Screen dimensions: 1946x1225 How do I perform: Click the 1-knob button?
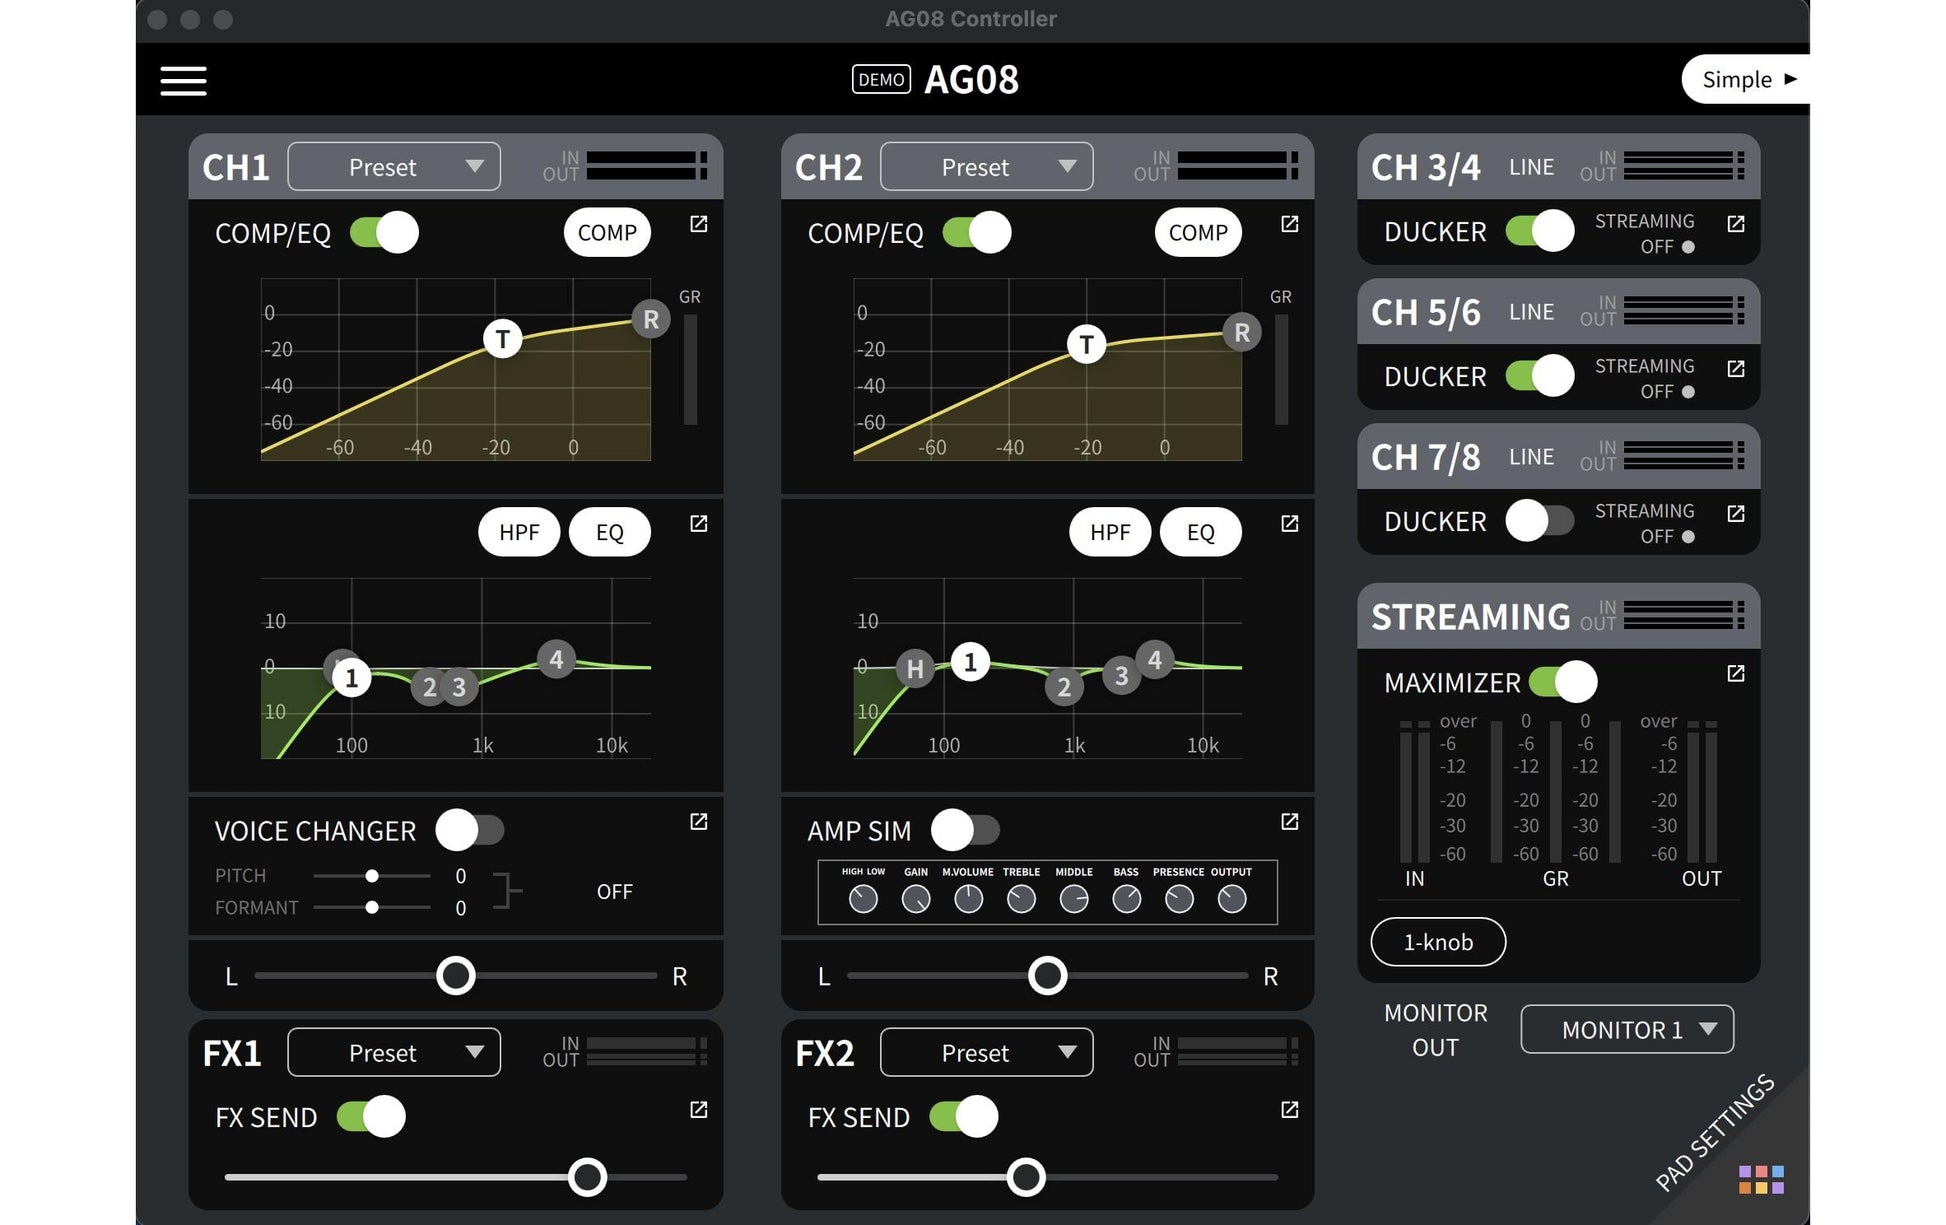(1438, 942)
